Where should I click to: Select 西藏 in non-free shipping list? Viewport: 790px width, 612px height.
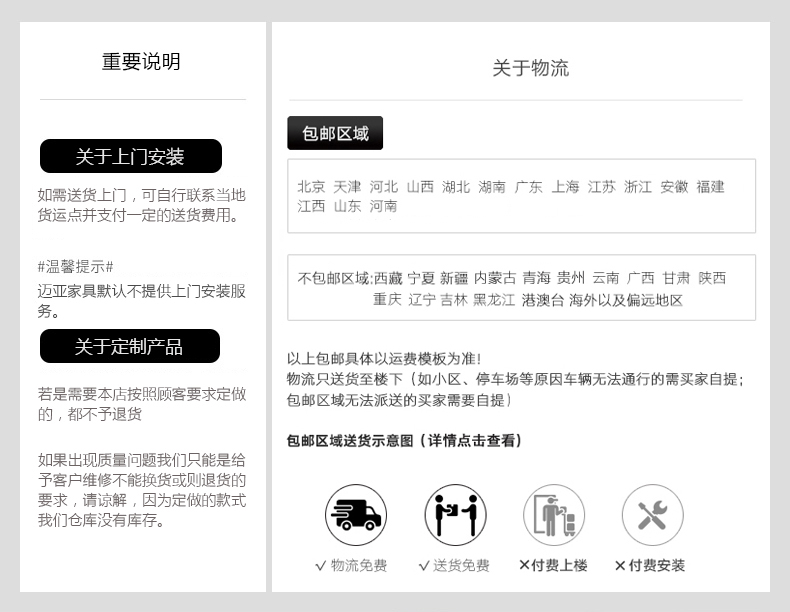[x=388, y=278]
